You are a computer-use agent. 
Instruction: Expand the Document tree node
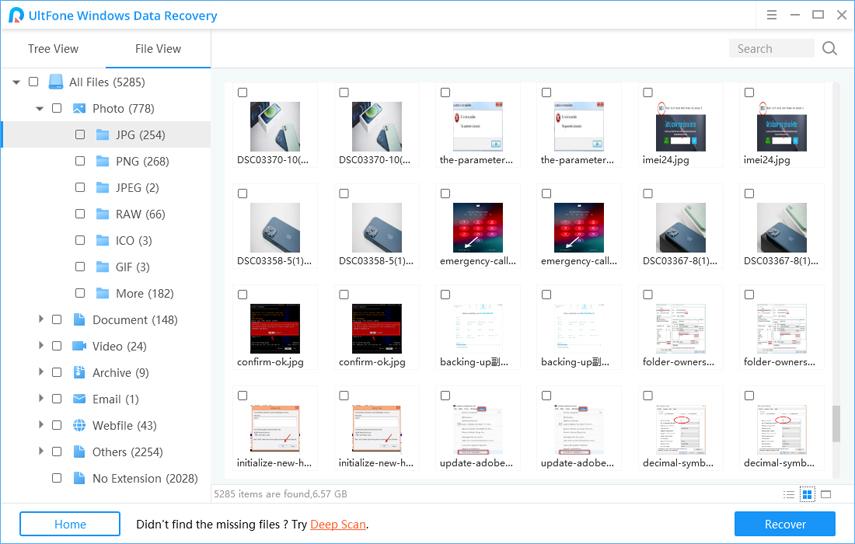coord(40,319)
